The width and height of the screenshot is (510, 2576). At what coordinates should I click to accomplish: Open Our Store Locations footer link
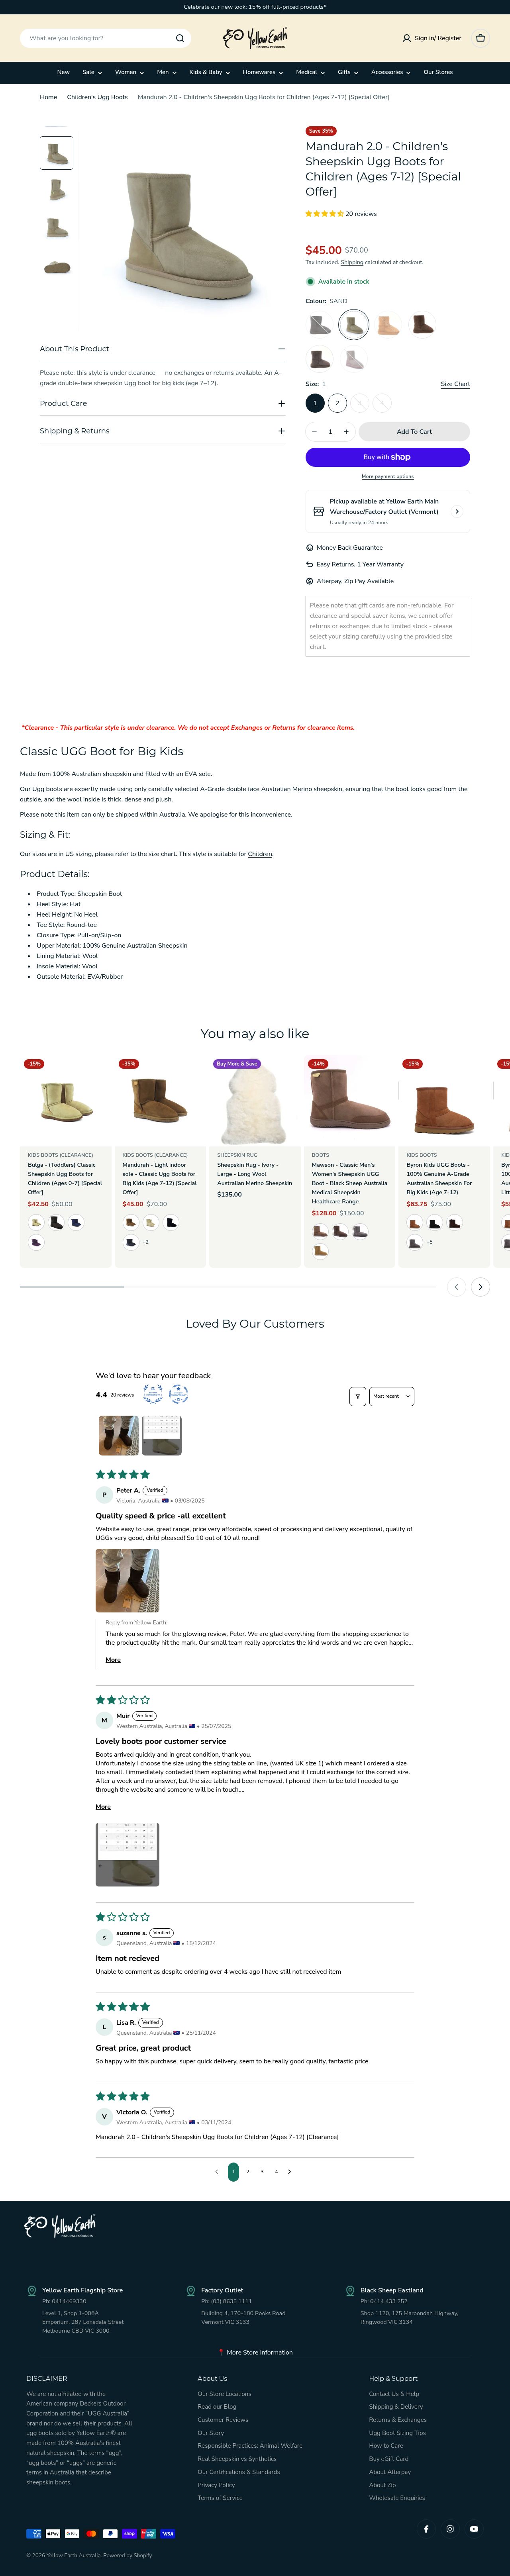[x=224, y=2394]
